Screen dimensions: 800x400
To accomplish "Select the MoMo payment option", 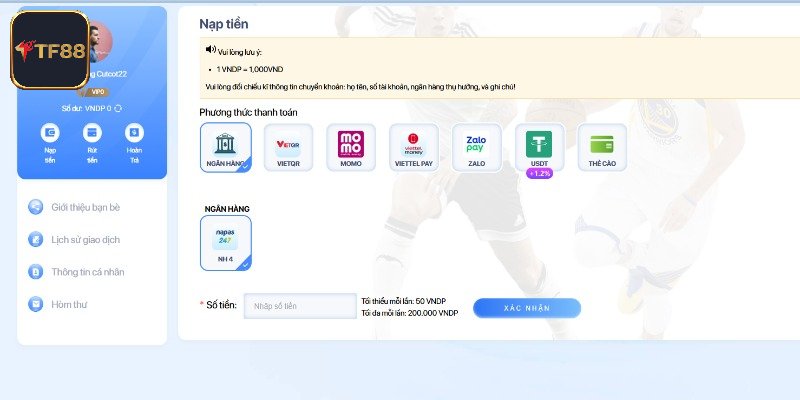I will pyautogui.click(x=351, y=147).
